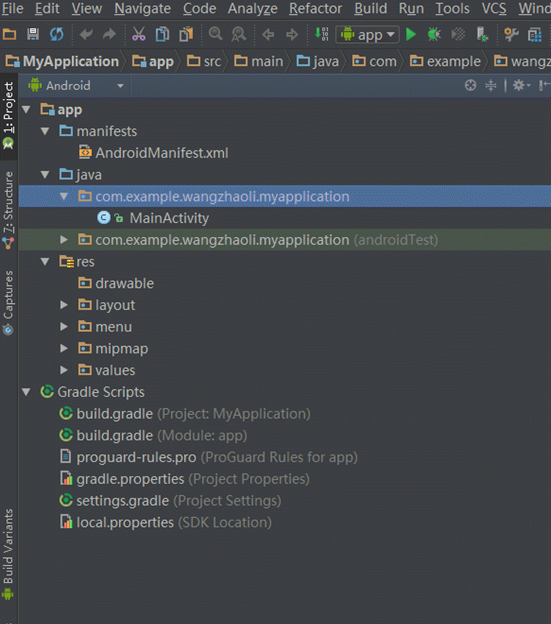Toggle the Project tool window tab
Image resolution: width=551 pixels, height=624 pixels.
(8, 115)
